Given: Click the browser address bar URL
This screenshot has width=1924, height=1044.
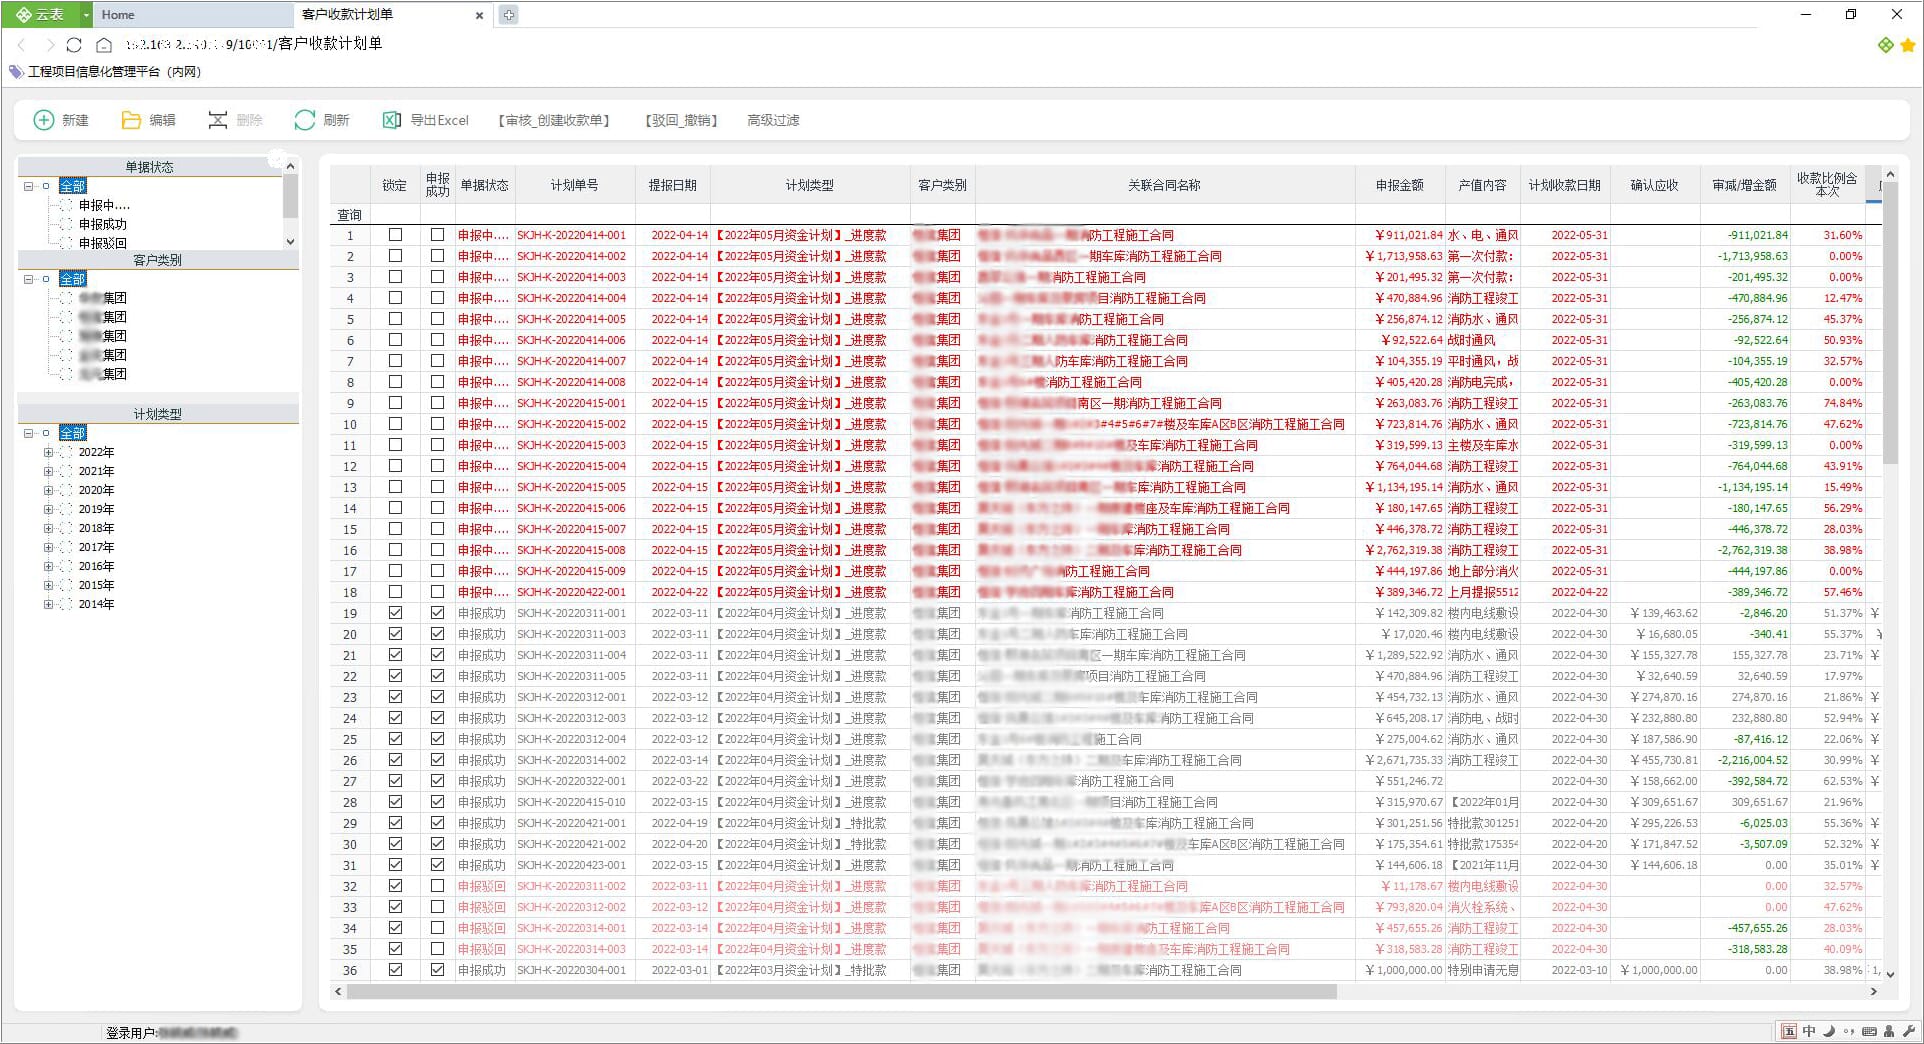Looking at the screenshot, I should [x=254, y=44].
